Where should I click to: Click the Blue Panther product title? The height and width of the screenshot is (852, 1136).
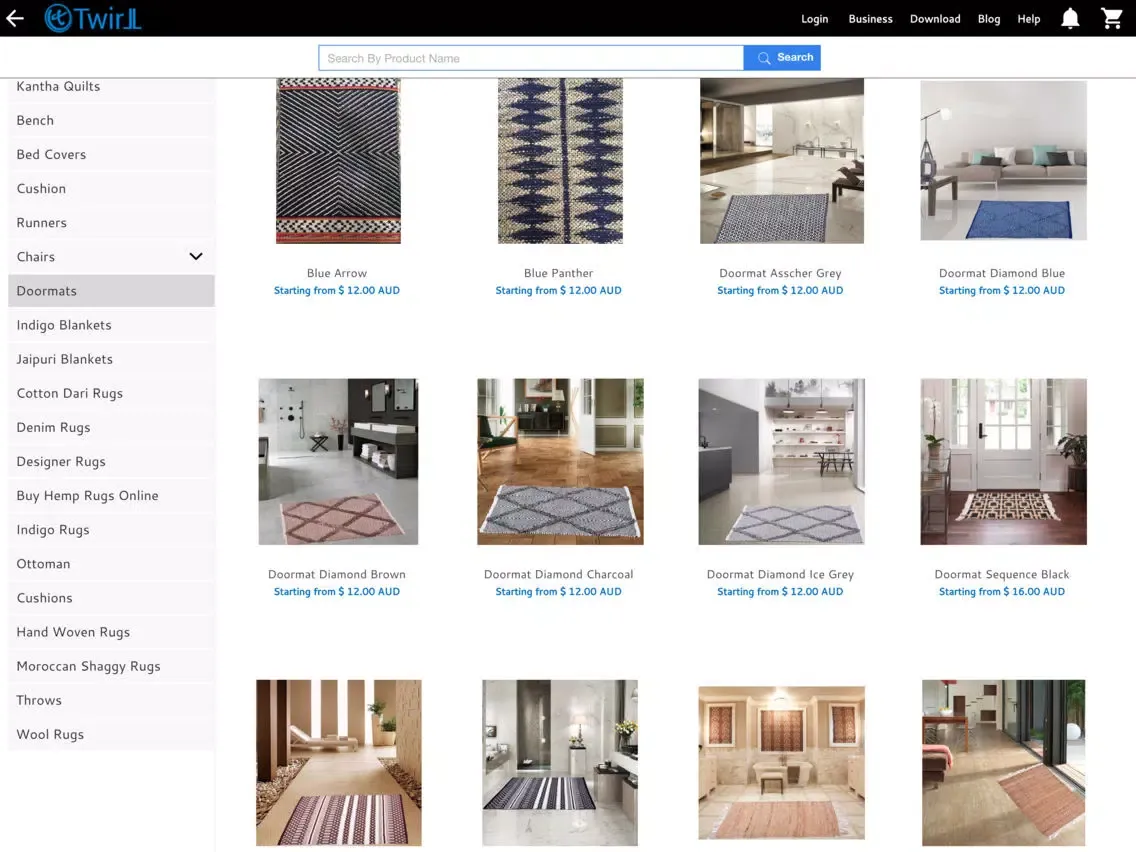pyautogui.click(x=559, y=273)
